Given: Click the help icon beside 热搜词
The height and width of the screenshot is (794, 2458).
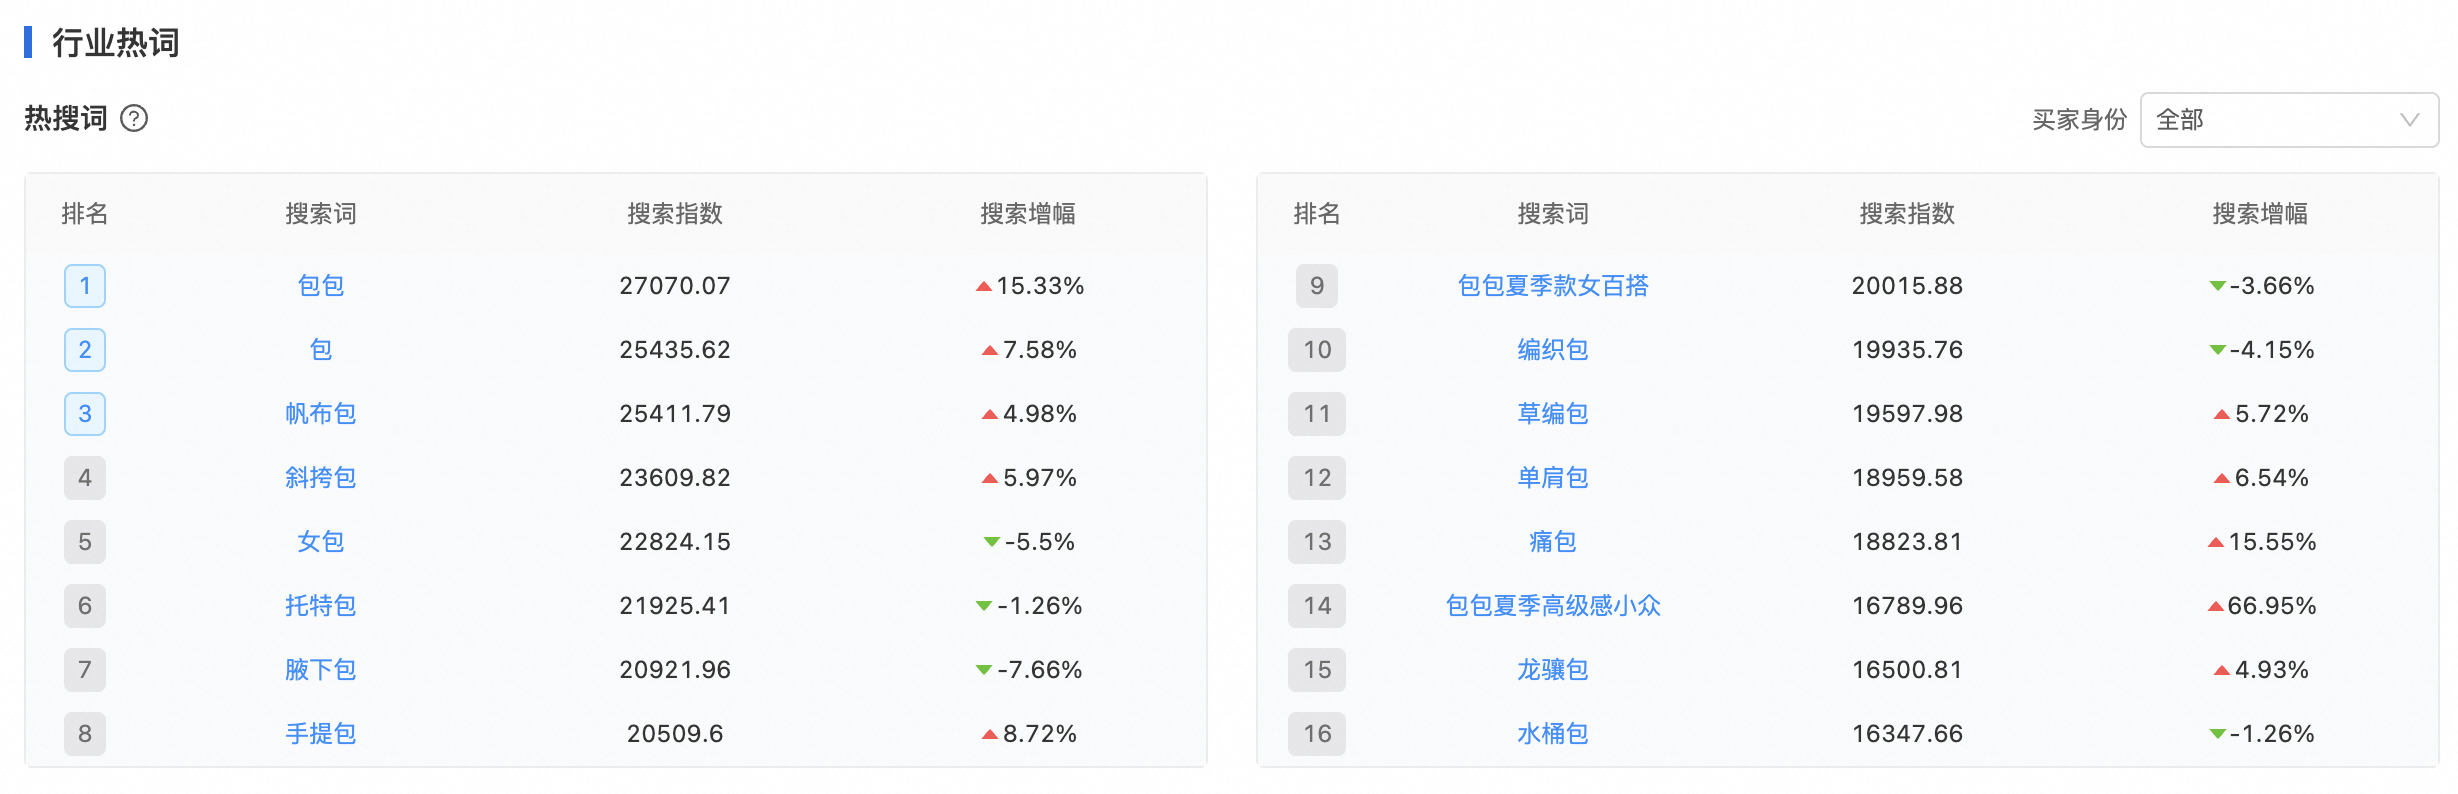Looking at the screenshot, I should tap(134, 119).
